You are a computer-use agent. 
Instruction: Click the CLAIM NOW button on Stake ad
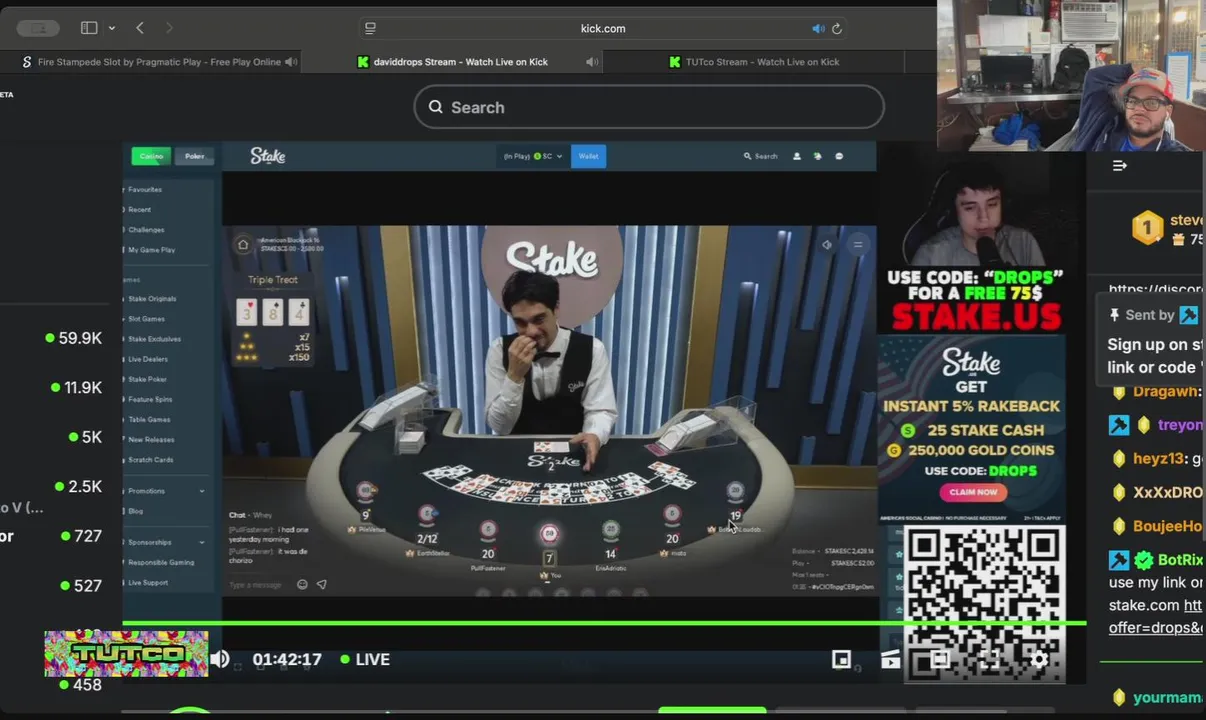(x=973, y=492)
